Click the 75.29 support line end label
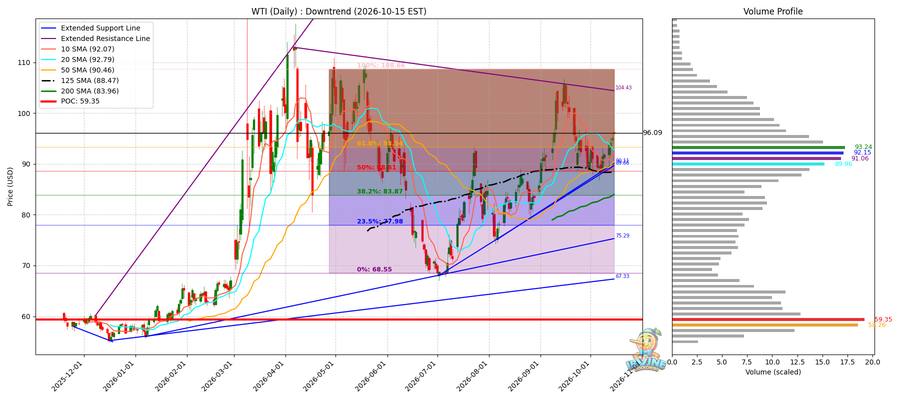Image resolution: width=900 pixels, height=400 pixels. click(x=622, y=236)
